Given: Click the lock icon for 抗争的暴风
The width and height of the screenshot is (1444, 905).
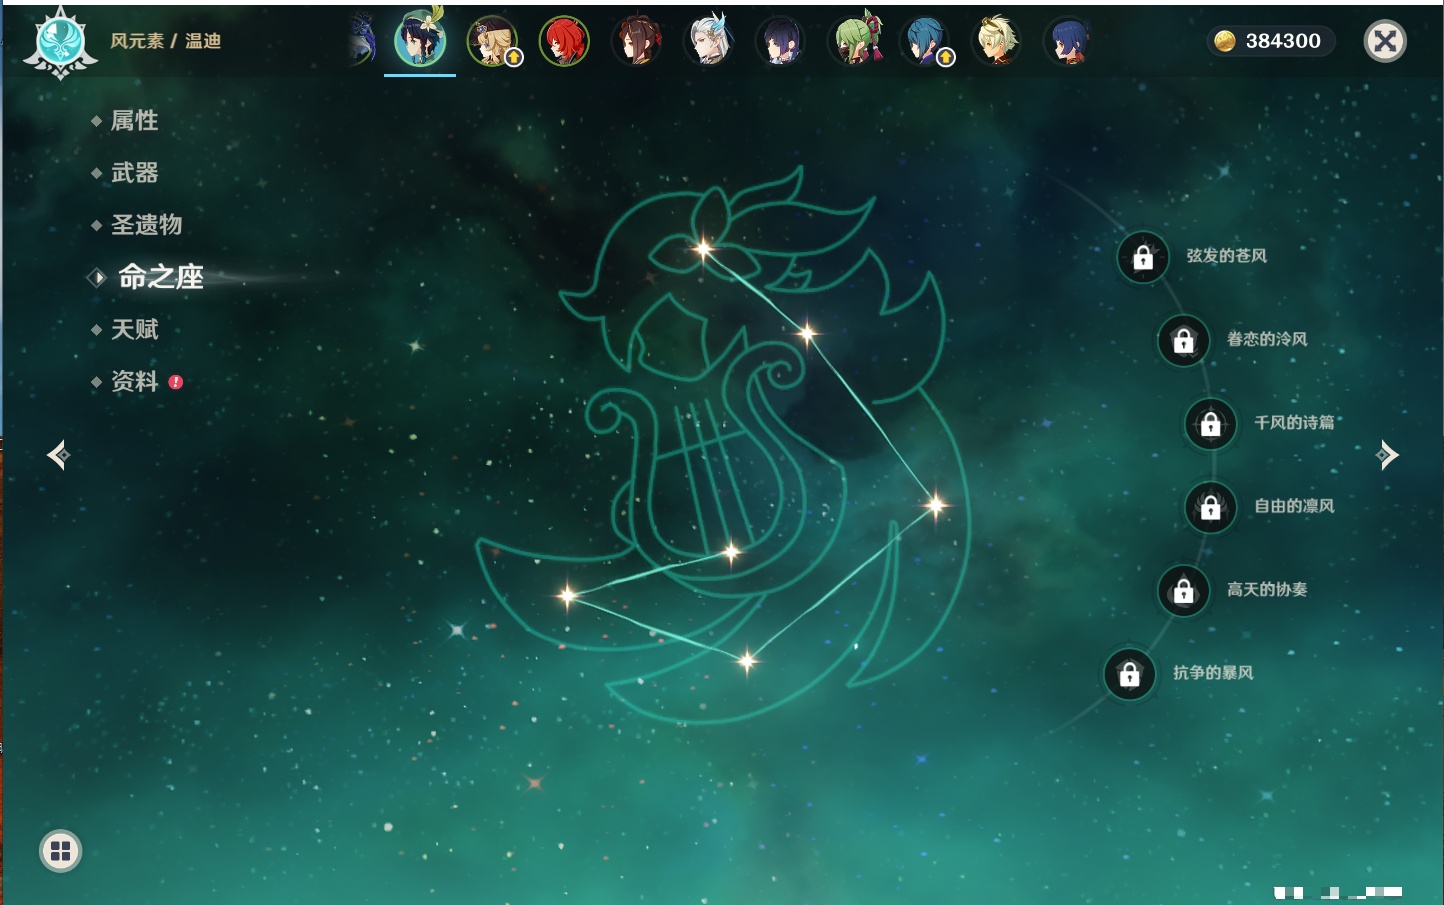Looking at the screenshot, I should point(1130,674).
